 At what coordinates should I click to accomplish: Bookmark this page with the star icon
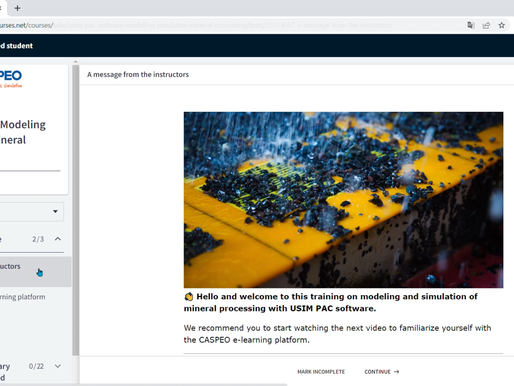click(501, 25)
